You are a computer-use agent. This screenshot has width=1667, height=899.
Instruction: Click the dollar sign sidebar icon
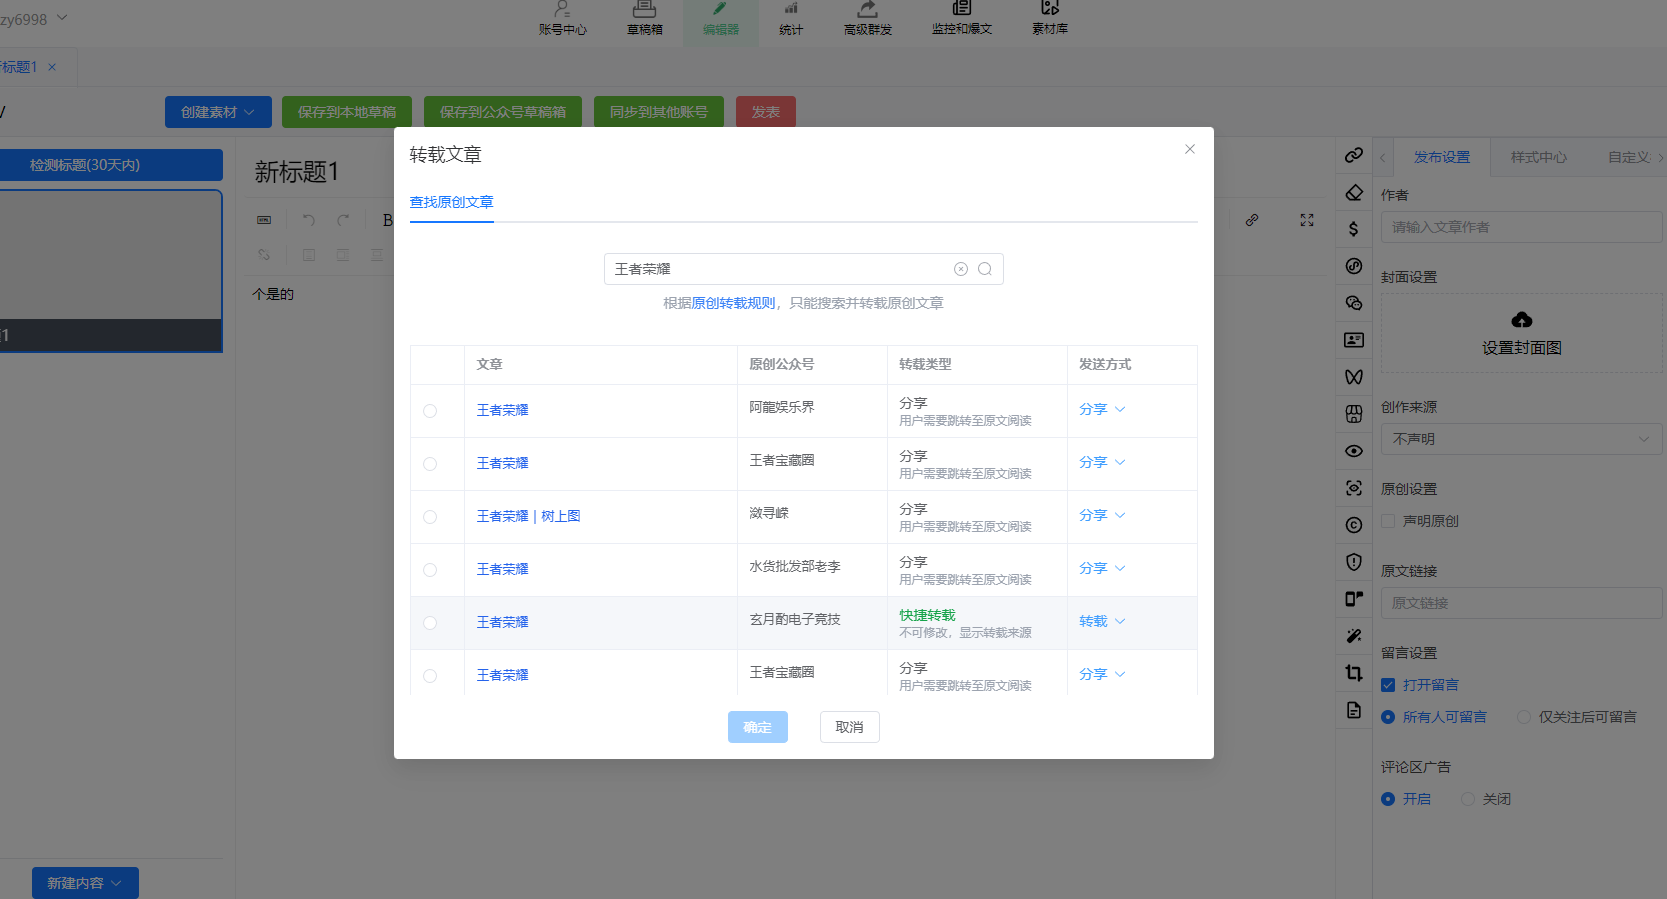pyautogui.click(x=1354, y=229)
